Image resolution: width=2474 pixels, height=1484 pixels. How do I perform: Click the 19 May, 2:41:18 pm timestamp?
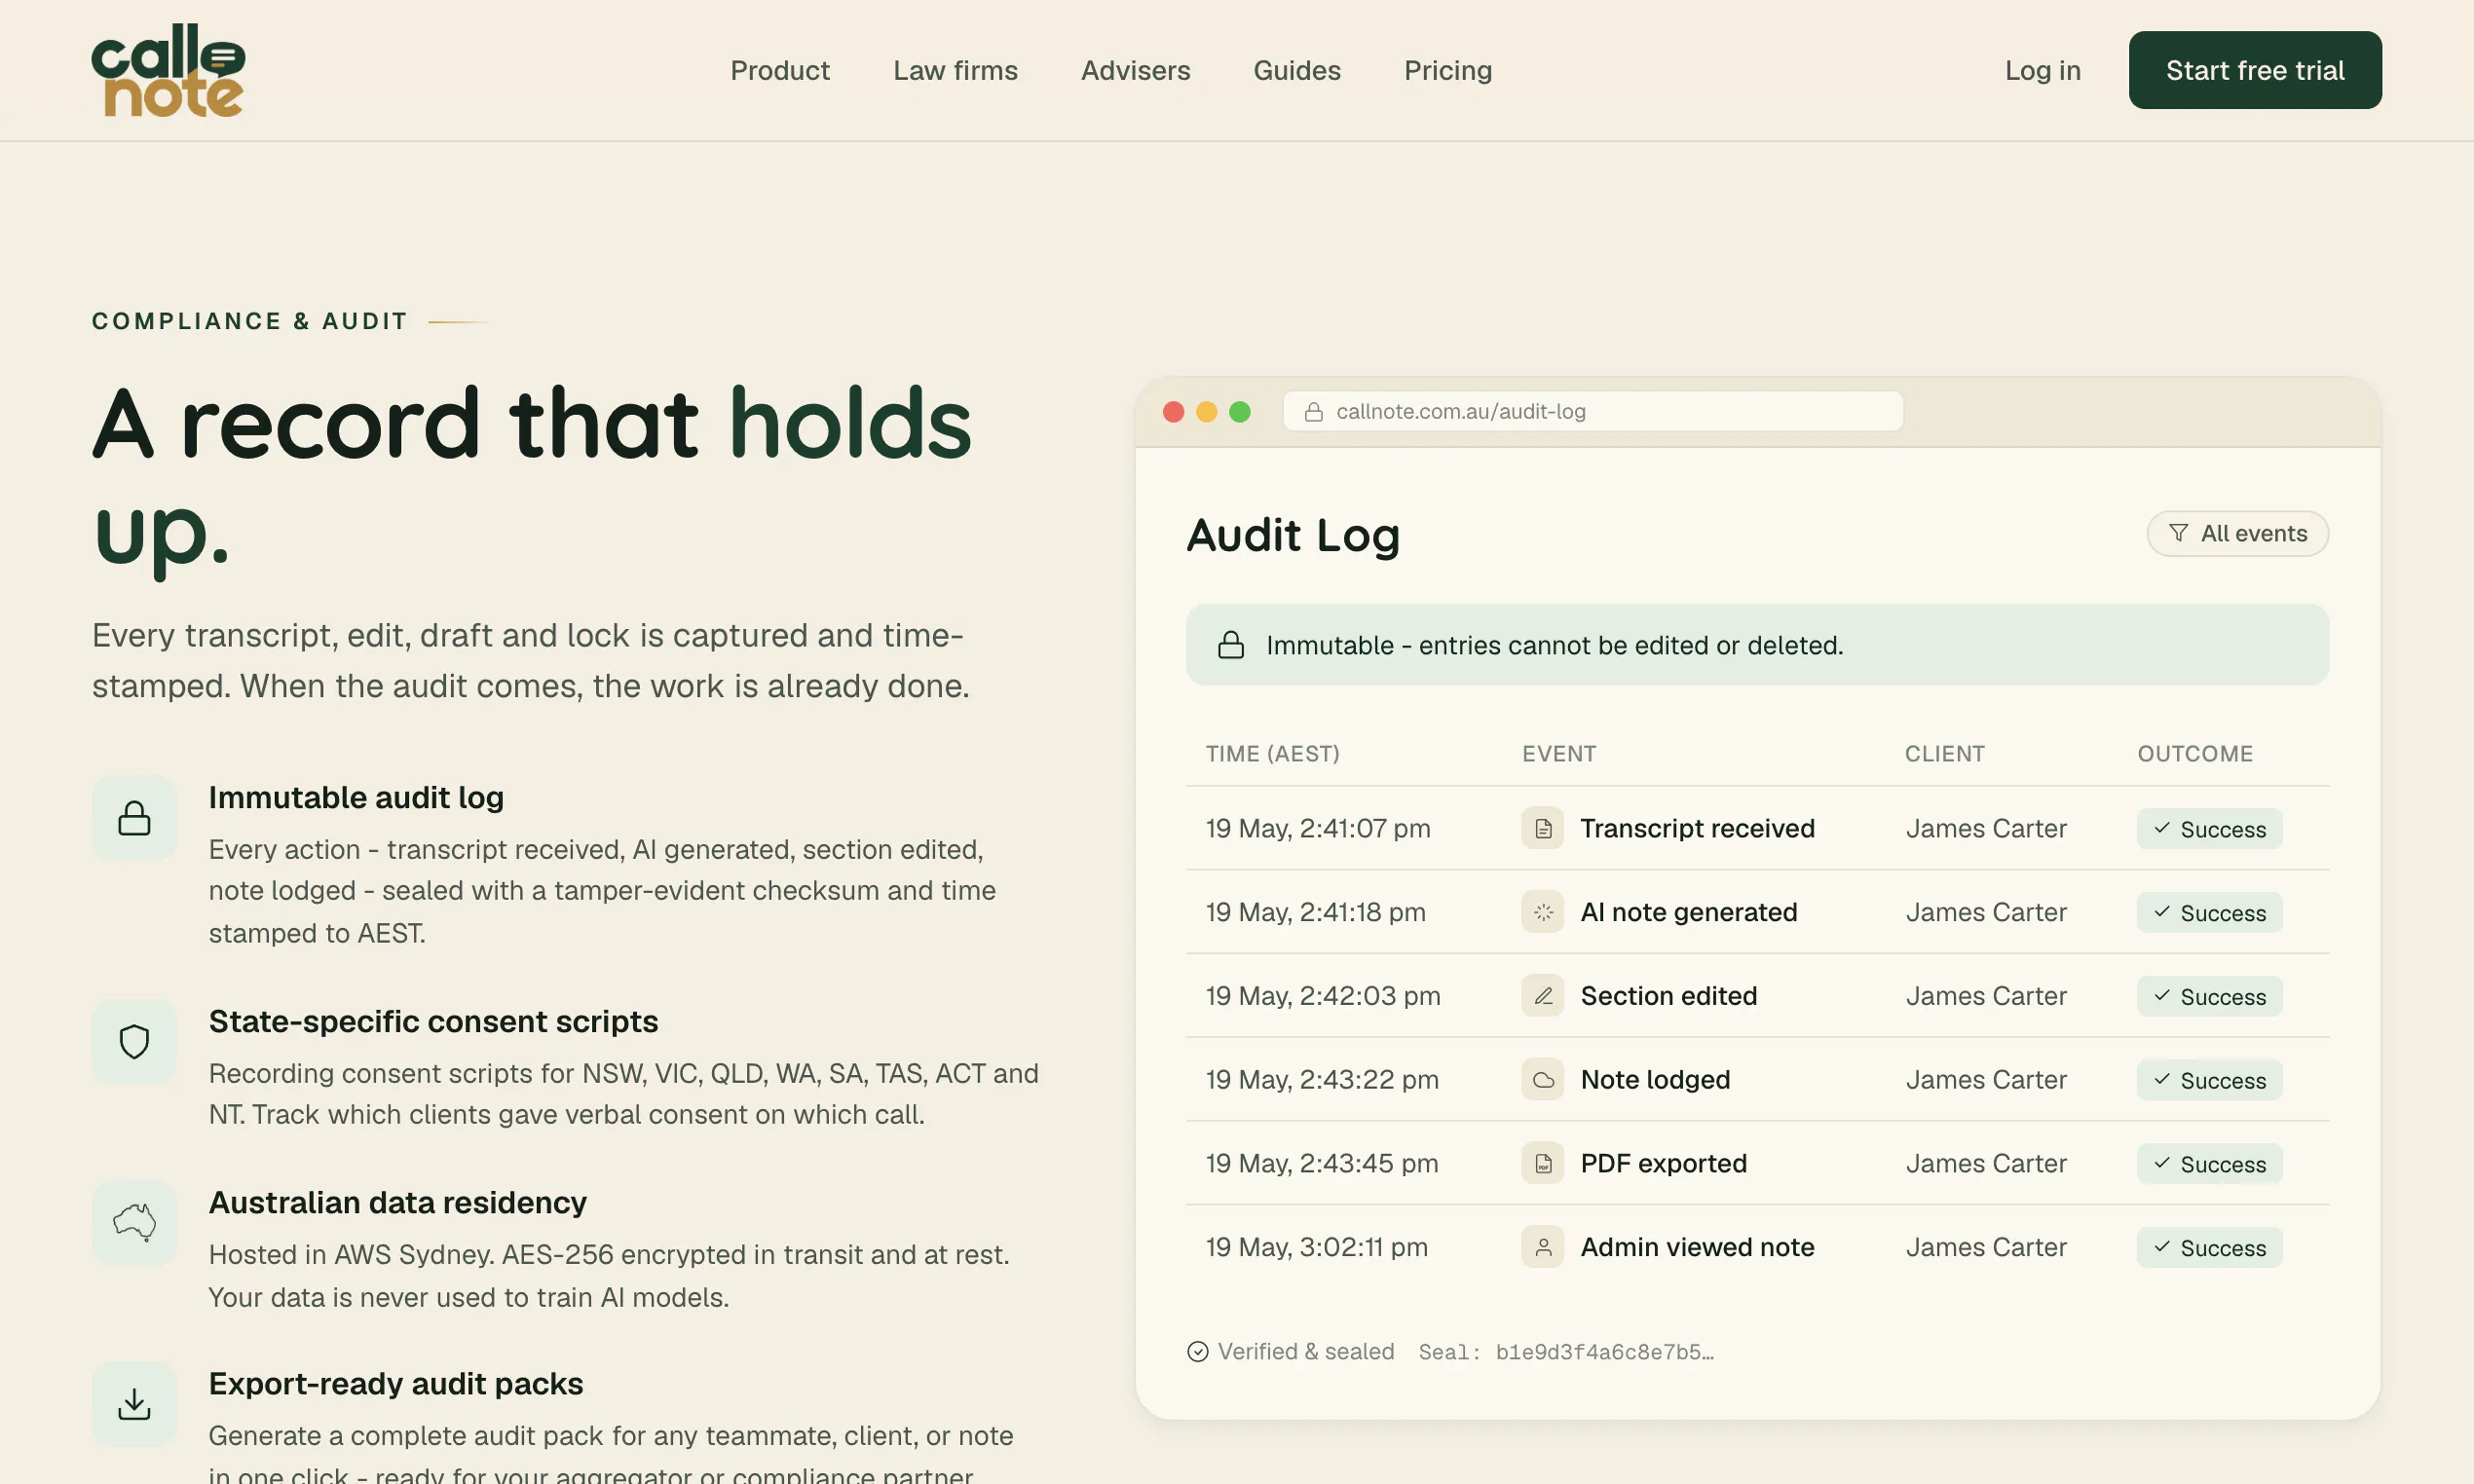click(x=1315, y=912)
